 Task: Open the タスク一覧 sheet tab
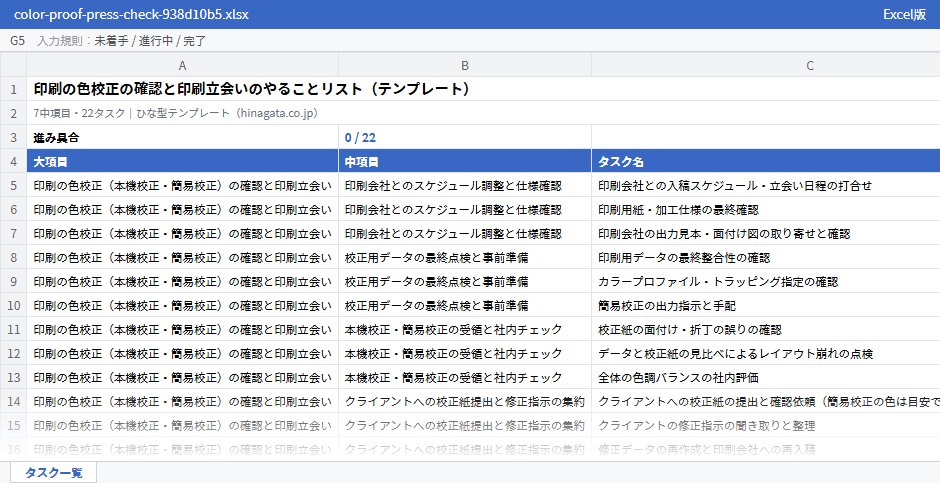(x=53, y=472)
